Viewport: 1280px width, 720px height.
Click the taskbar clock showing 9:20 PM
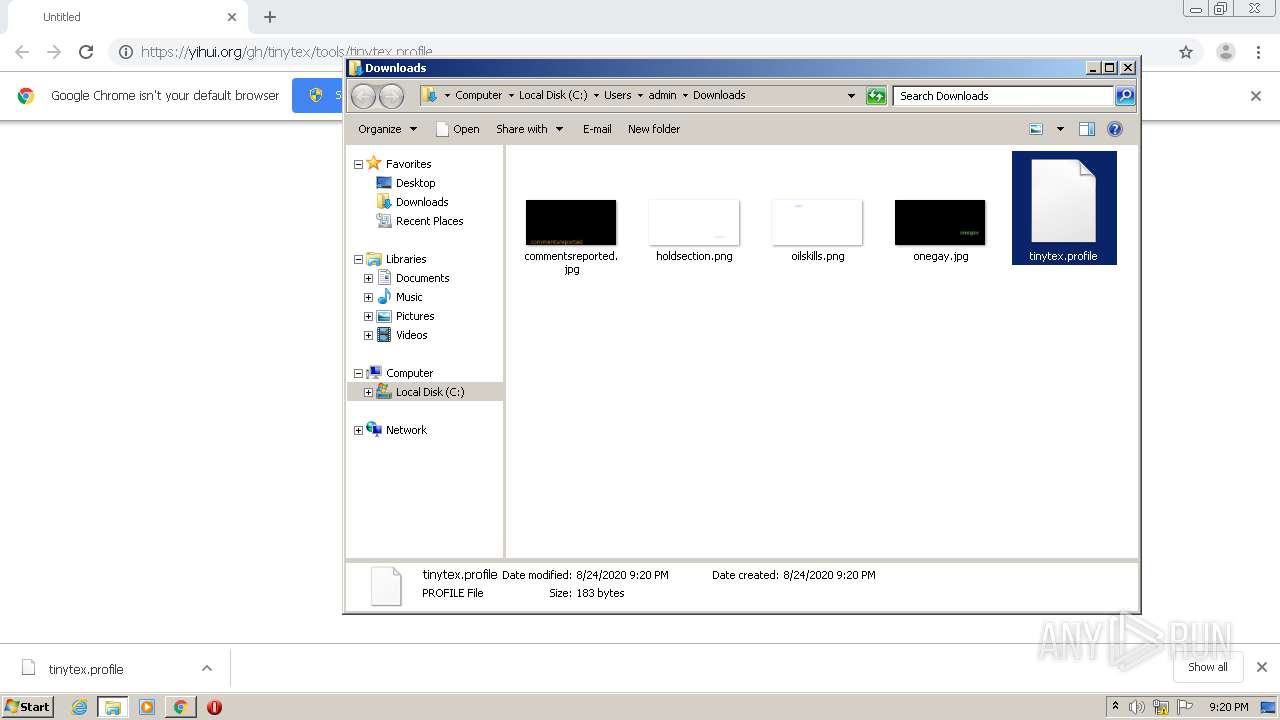click(1228, 707)
